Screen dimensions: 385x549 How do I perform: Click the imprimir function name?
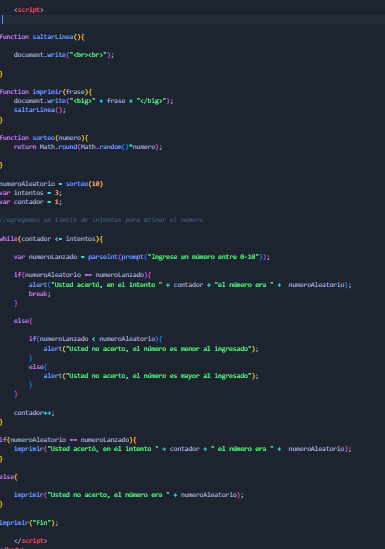click(x=47, y=92)
